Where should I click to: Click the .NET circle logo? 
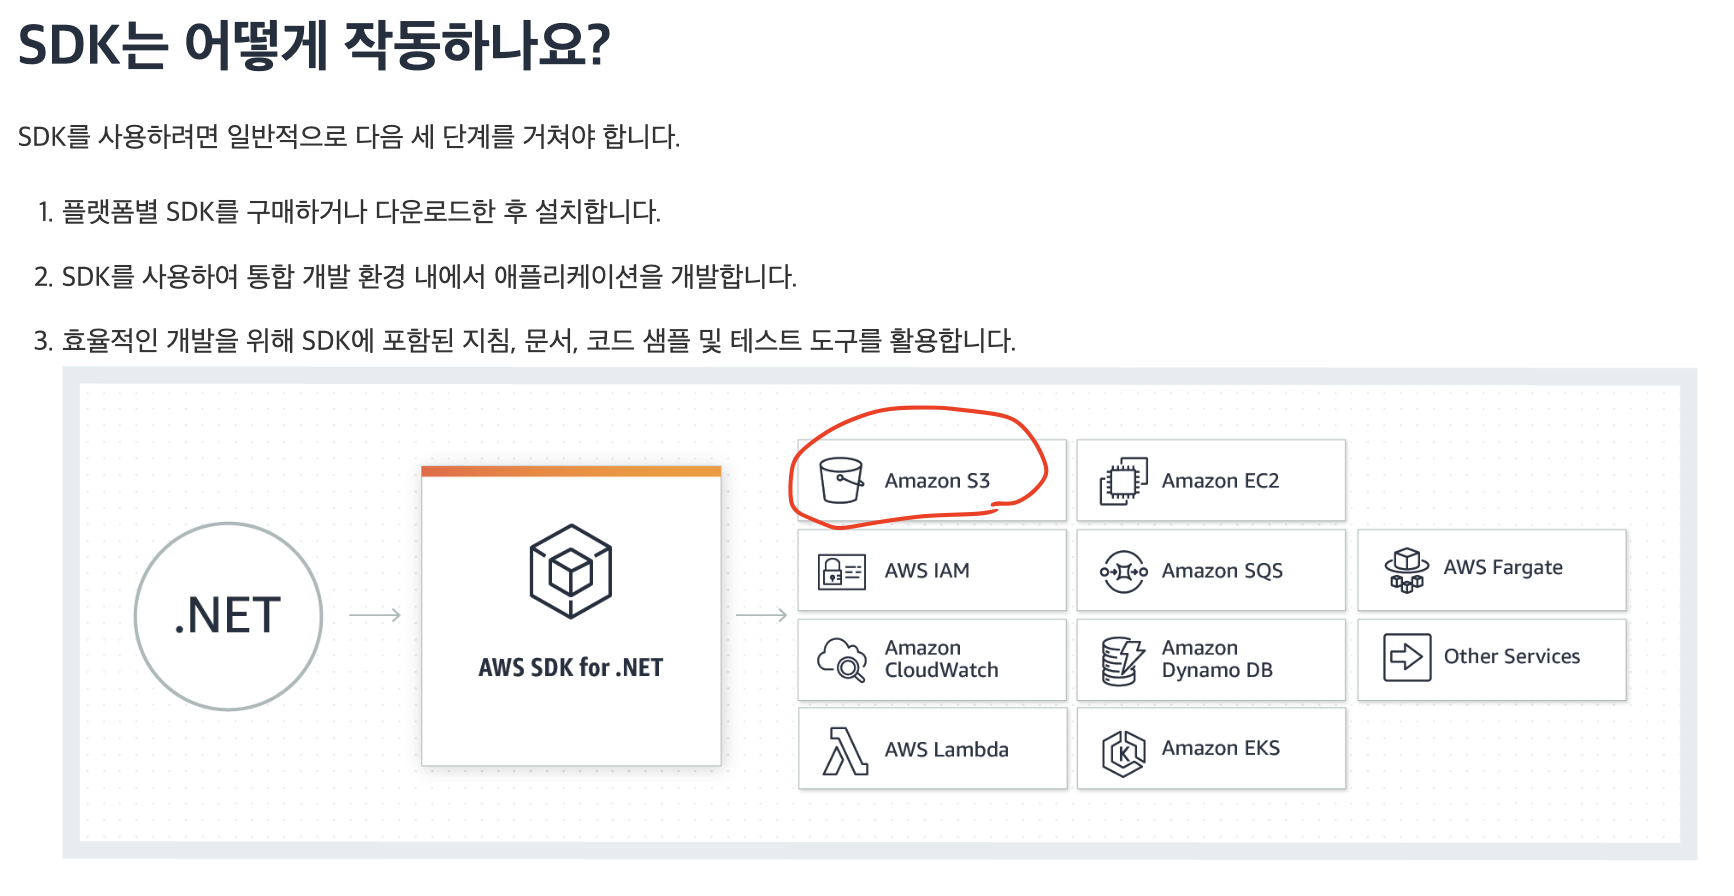pyautogui.click(x=229, y=616)
